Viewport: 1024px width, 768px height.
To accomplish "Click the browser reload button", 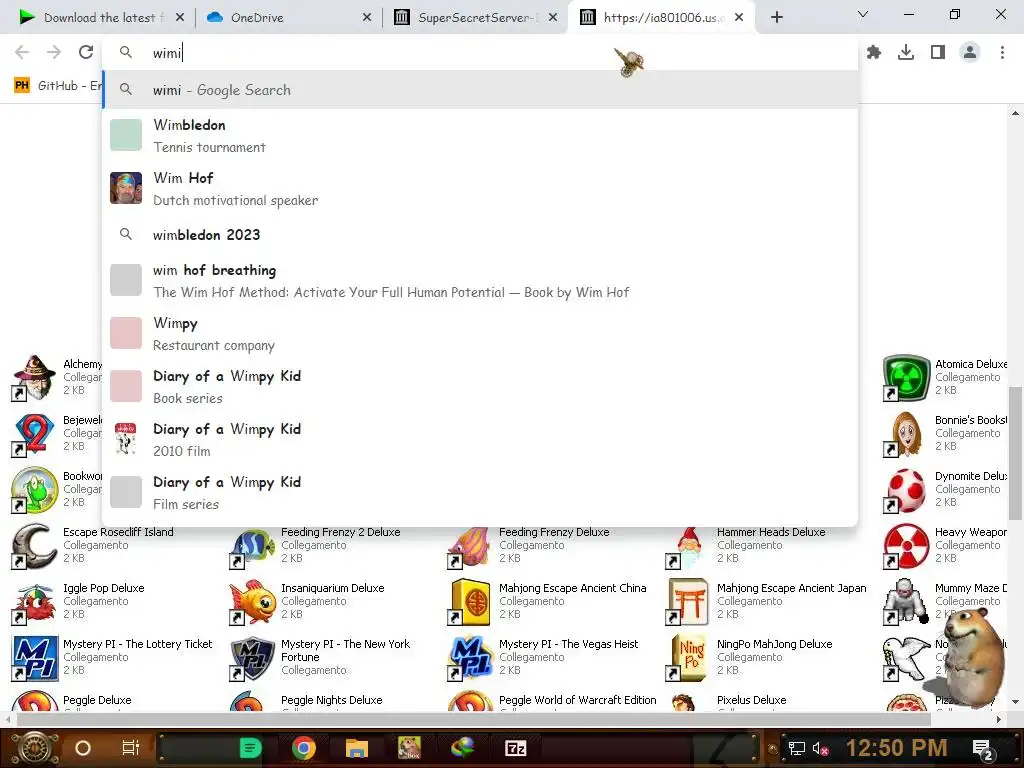I will [86, 52].
